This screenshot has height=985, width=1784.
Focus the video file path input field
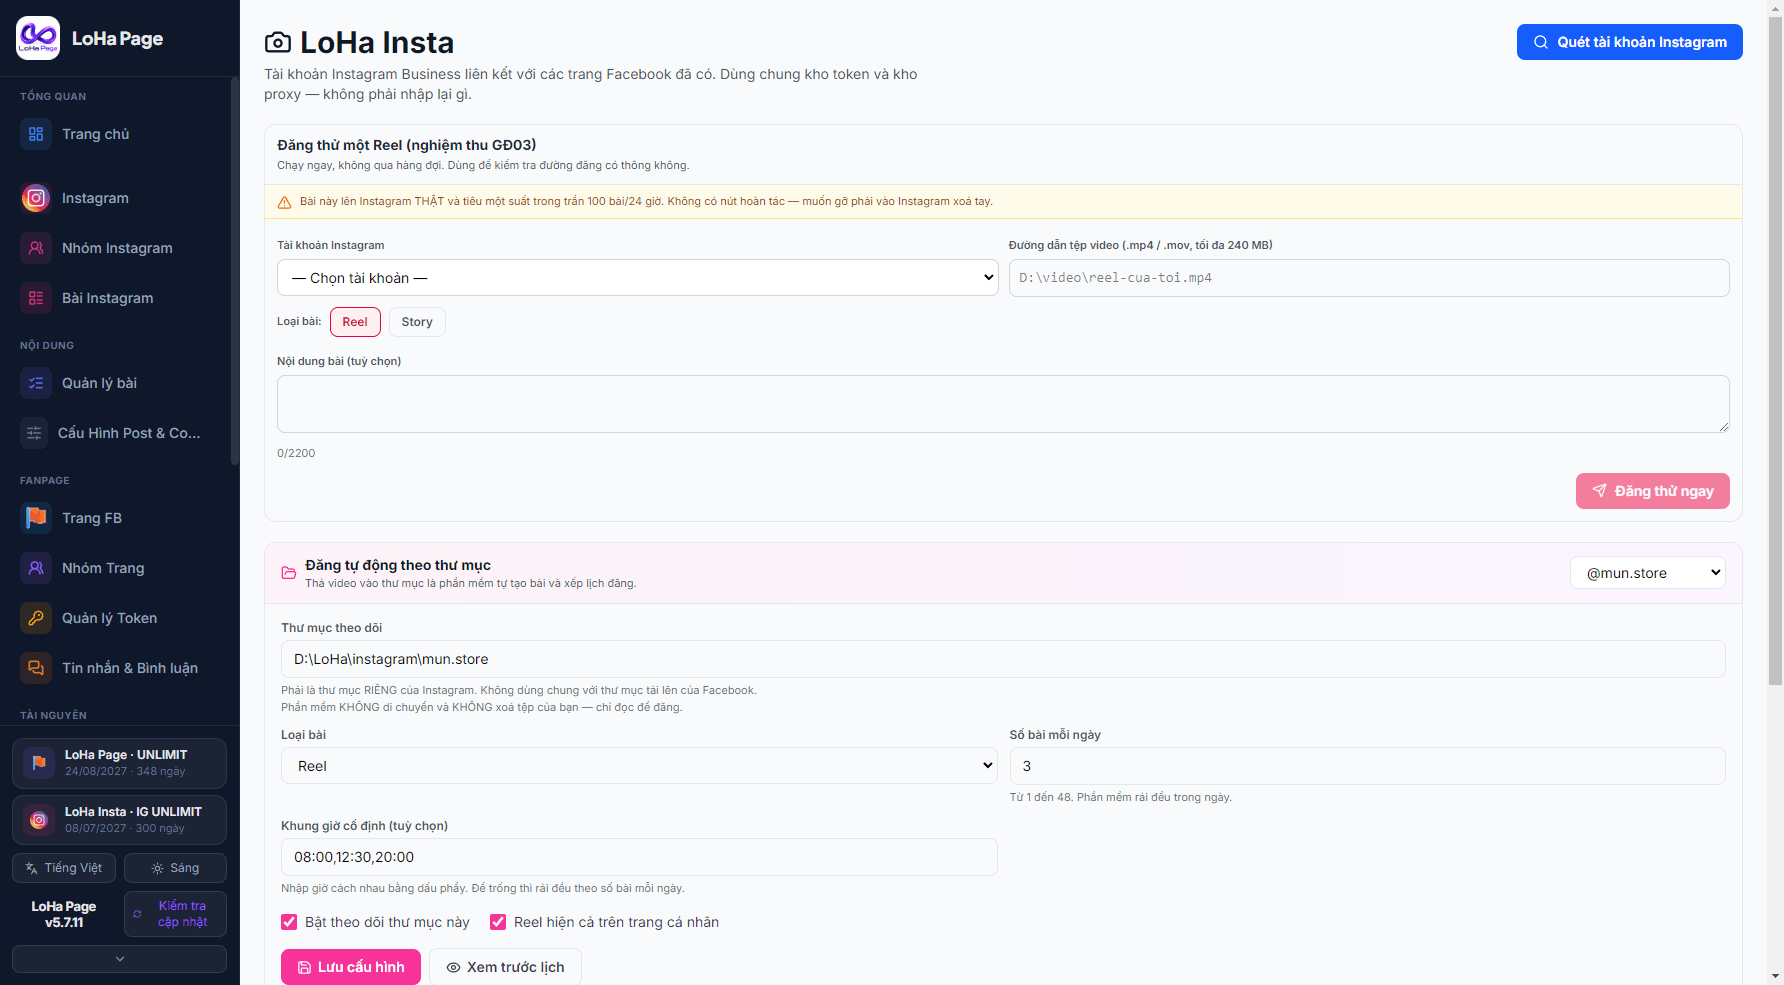pyautogui.click(x=1369, y=278)
